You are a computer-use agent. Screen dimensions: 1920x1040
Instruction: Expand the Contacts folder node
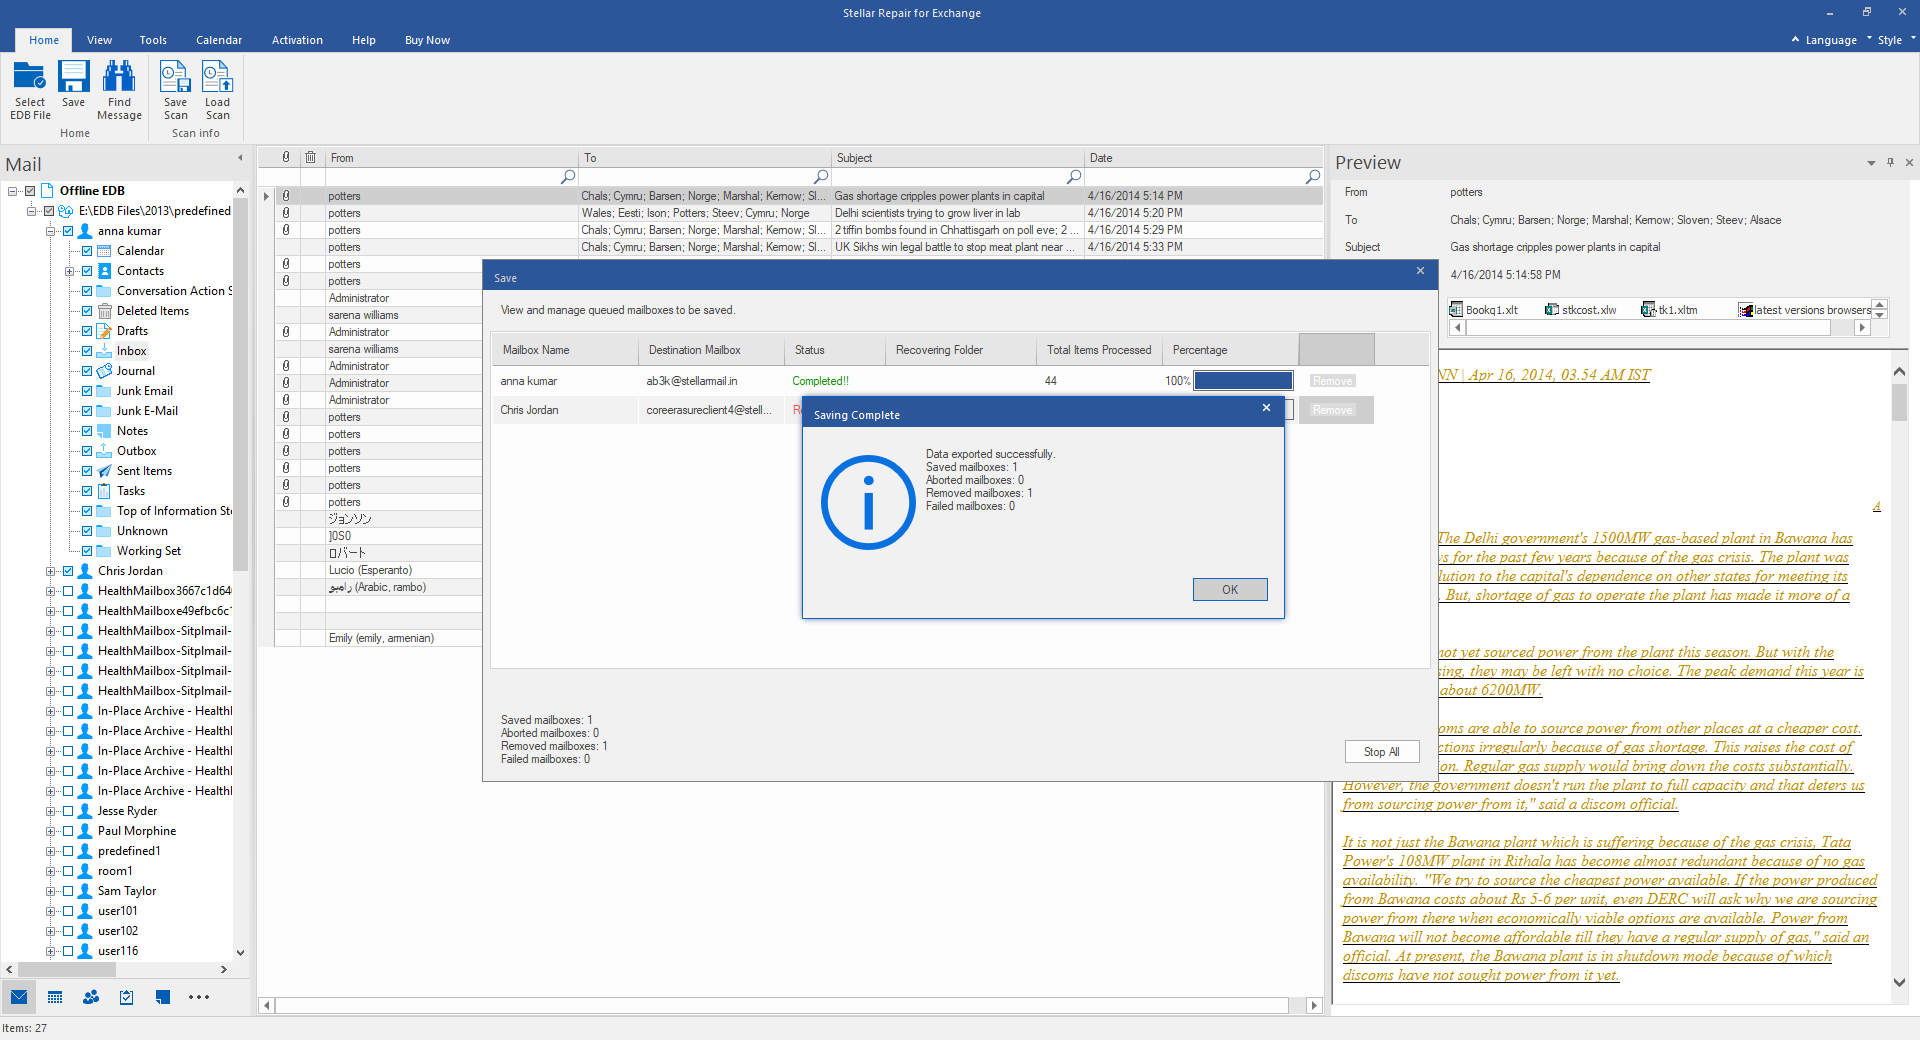69,271
